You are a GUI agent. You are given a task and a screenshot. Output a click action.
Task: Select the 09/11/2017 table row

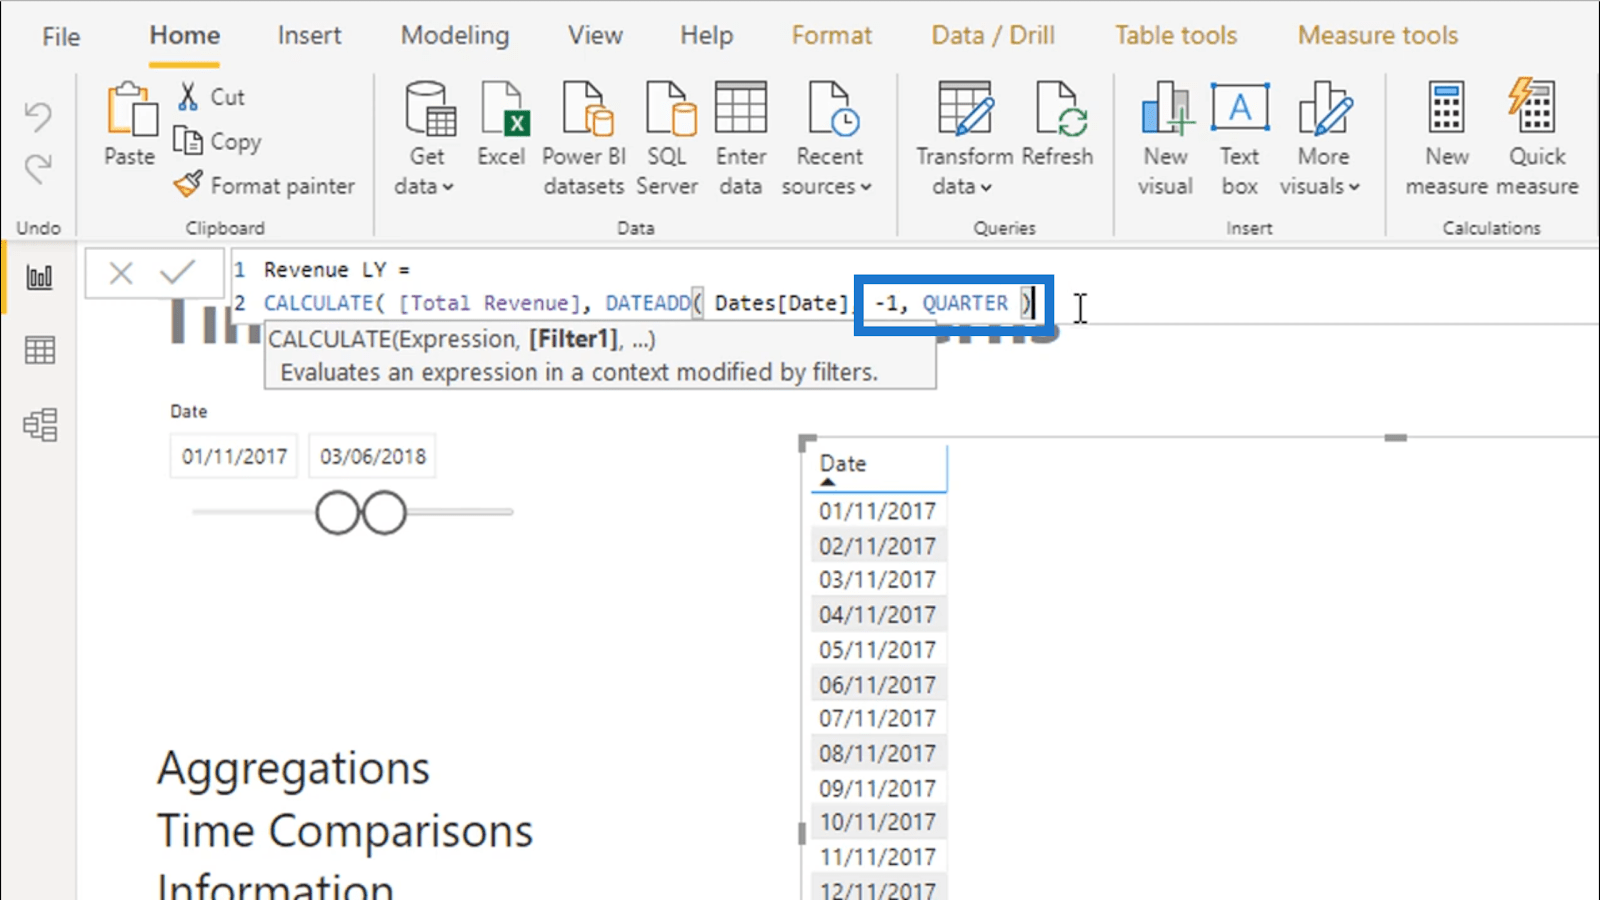[877, 788]
